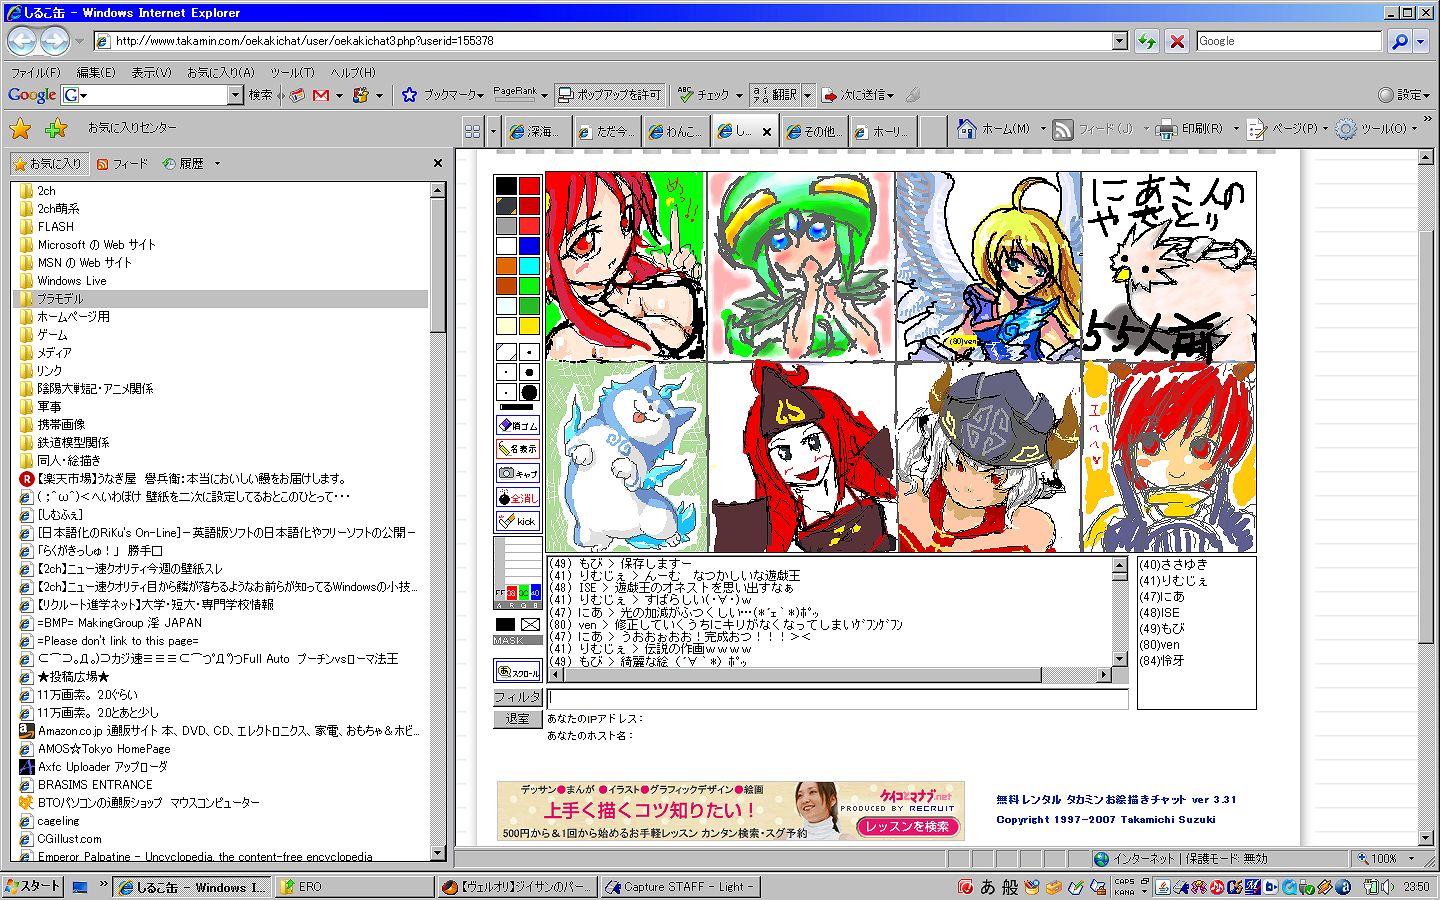Click the 退室 leave room button
Image resolution: width=1440 pixels, height=900 pixels.
pos(517,719)
